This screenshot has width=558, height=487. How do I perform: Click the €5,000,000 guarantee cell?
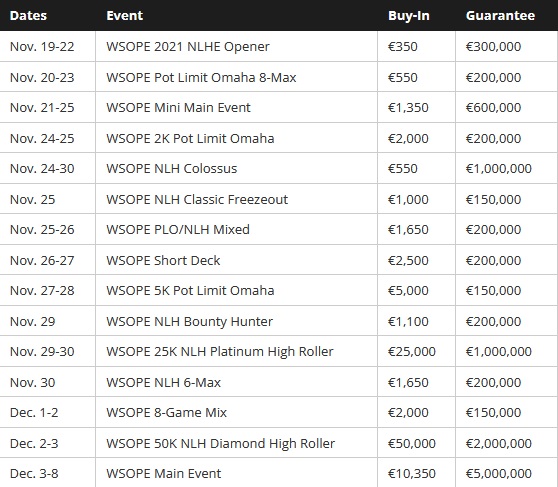[x=499, y=474]
